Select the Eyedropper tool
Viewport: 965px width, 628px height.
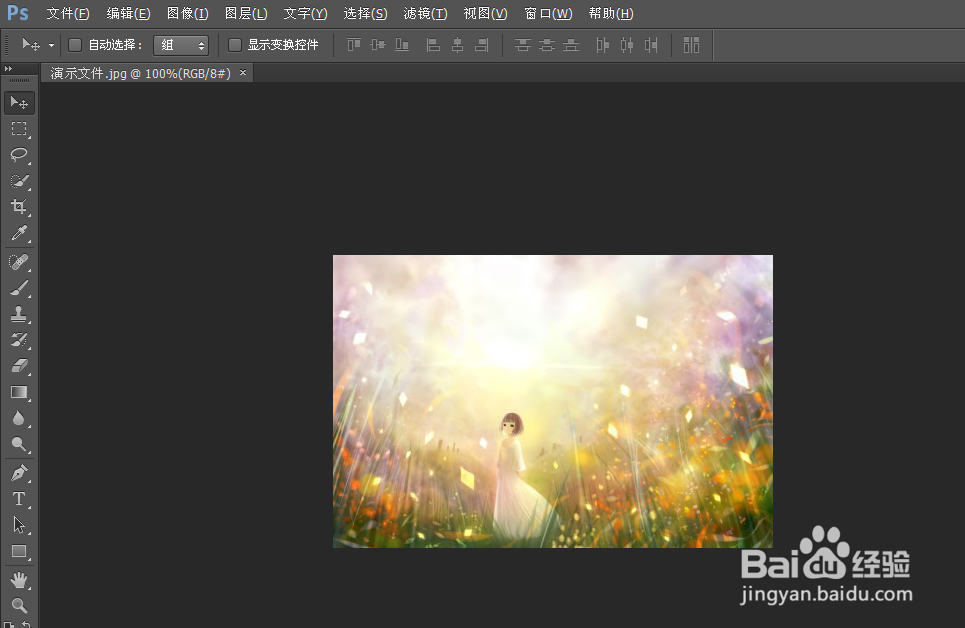coord(19,233)
